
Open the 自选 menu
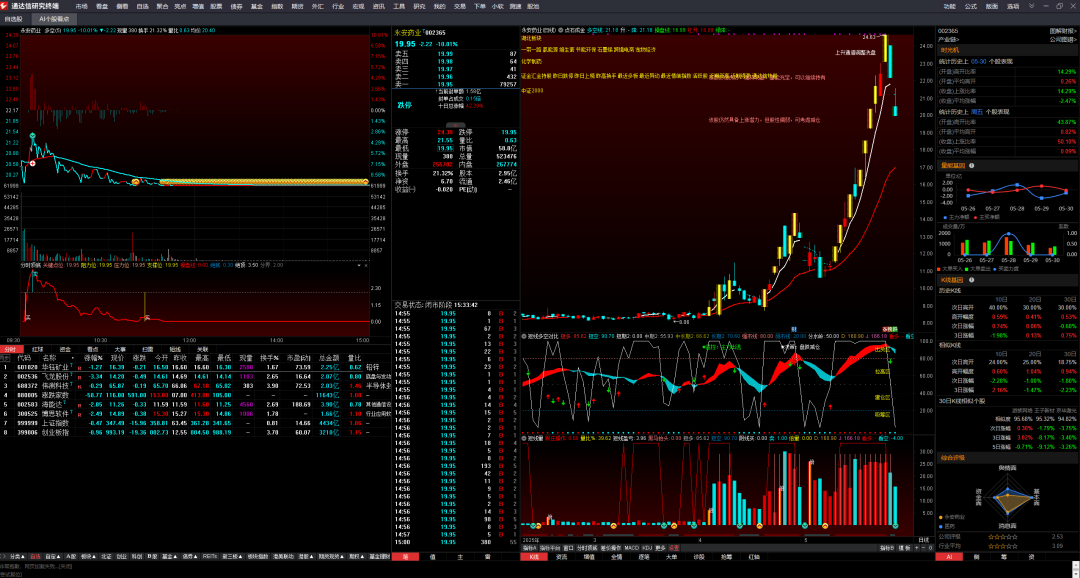(x=142, y=6)
